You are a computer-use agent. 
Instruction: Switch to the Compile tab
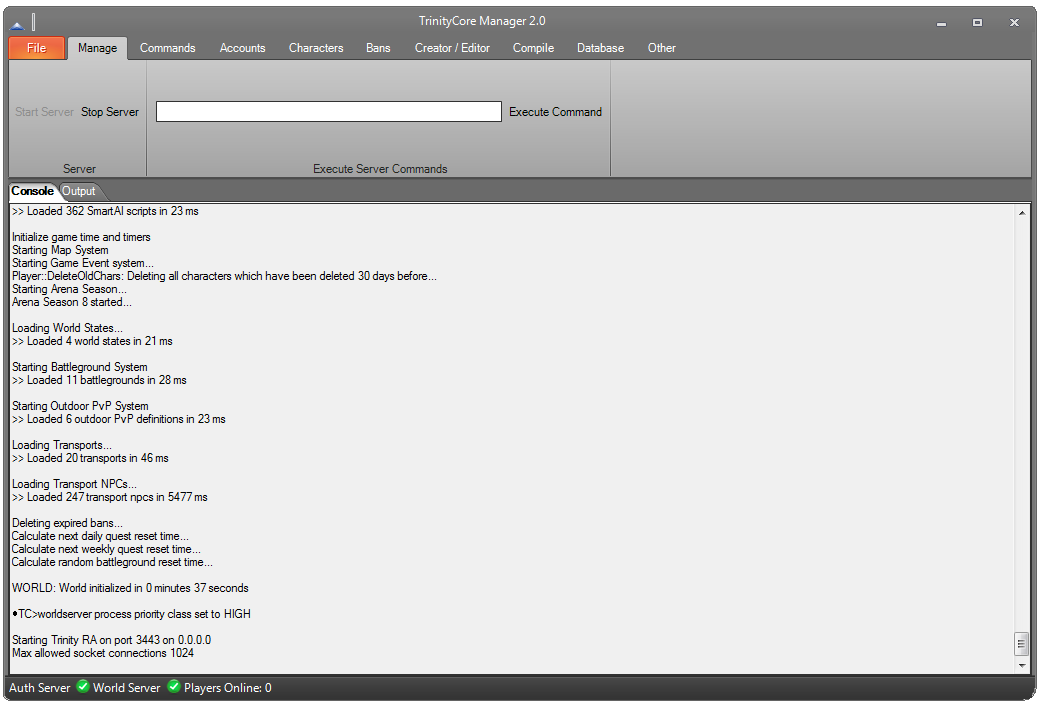[533, 48]
